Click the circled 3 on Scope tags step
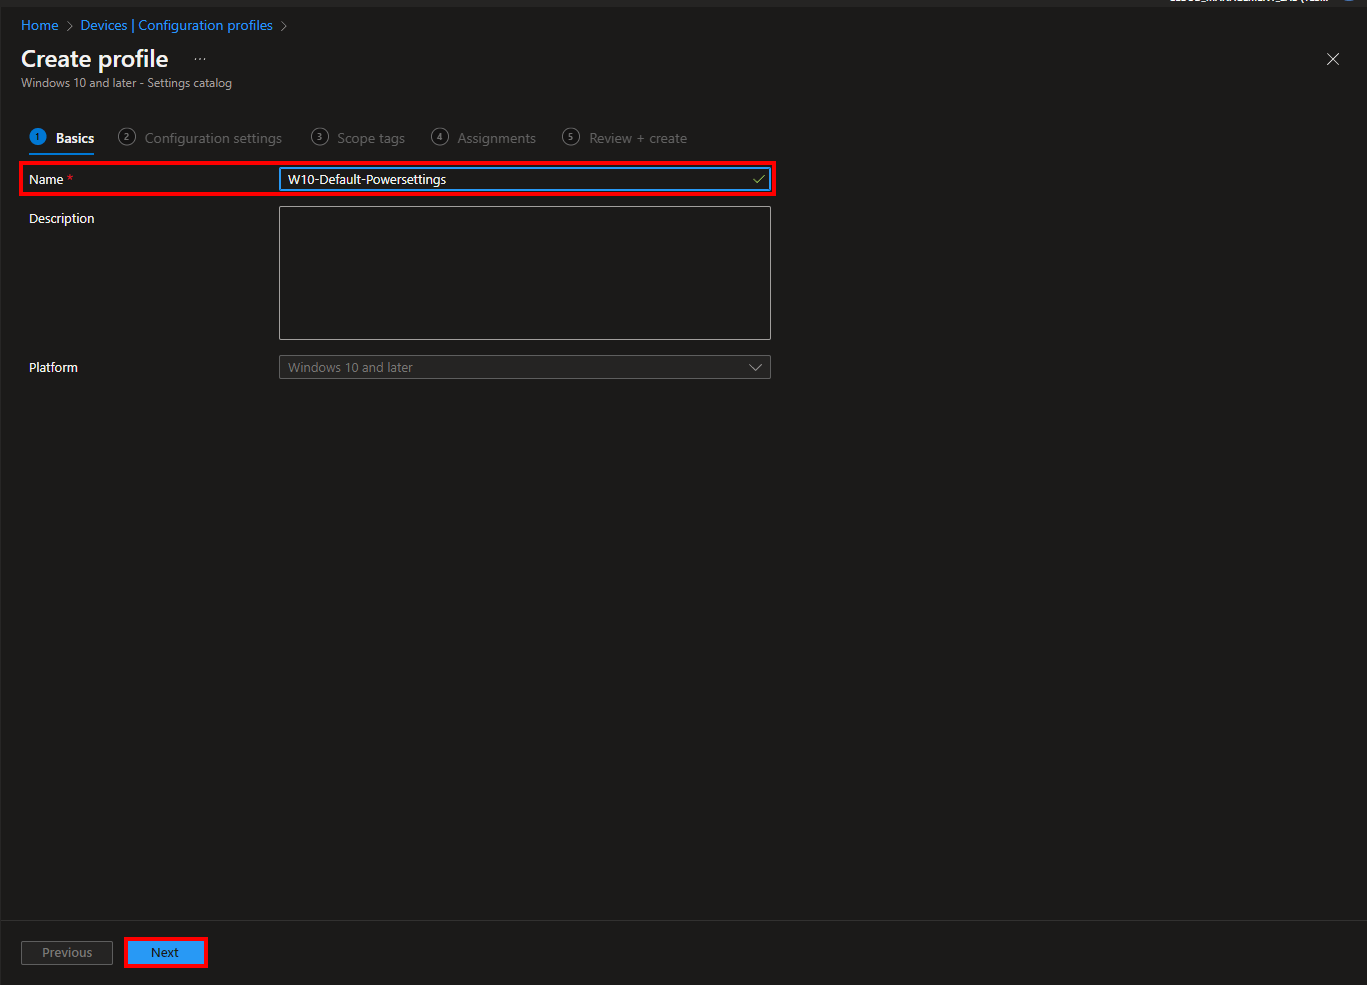The width and height of the screenshot is (1367, 985). pos(319,136)
